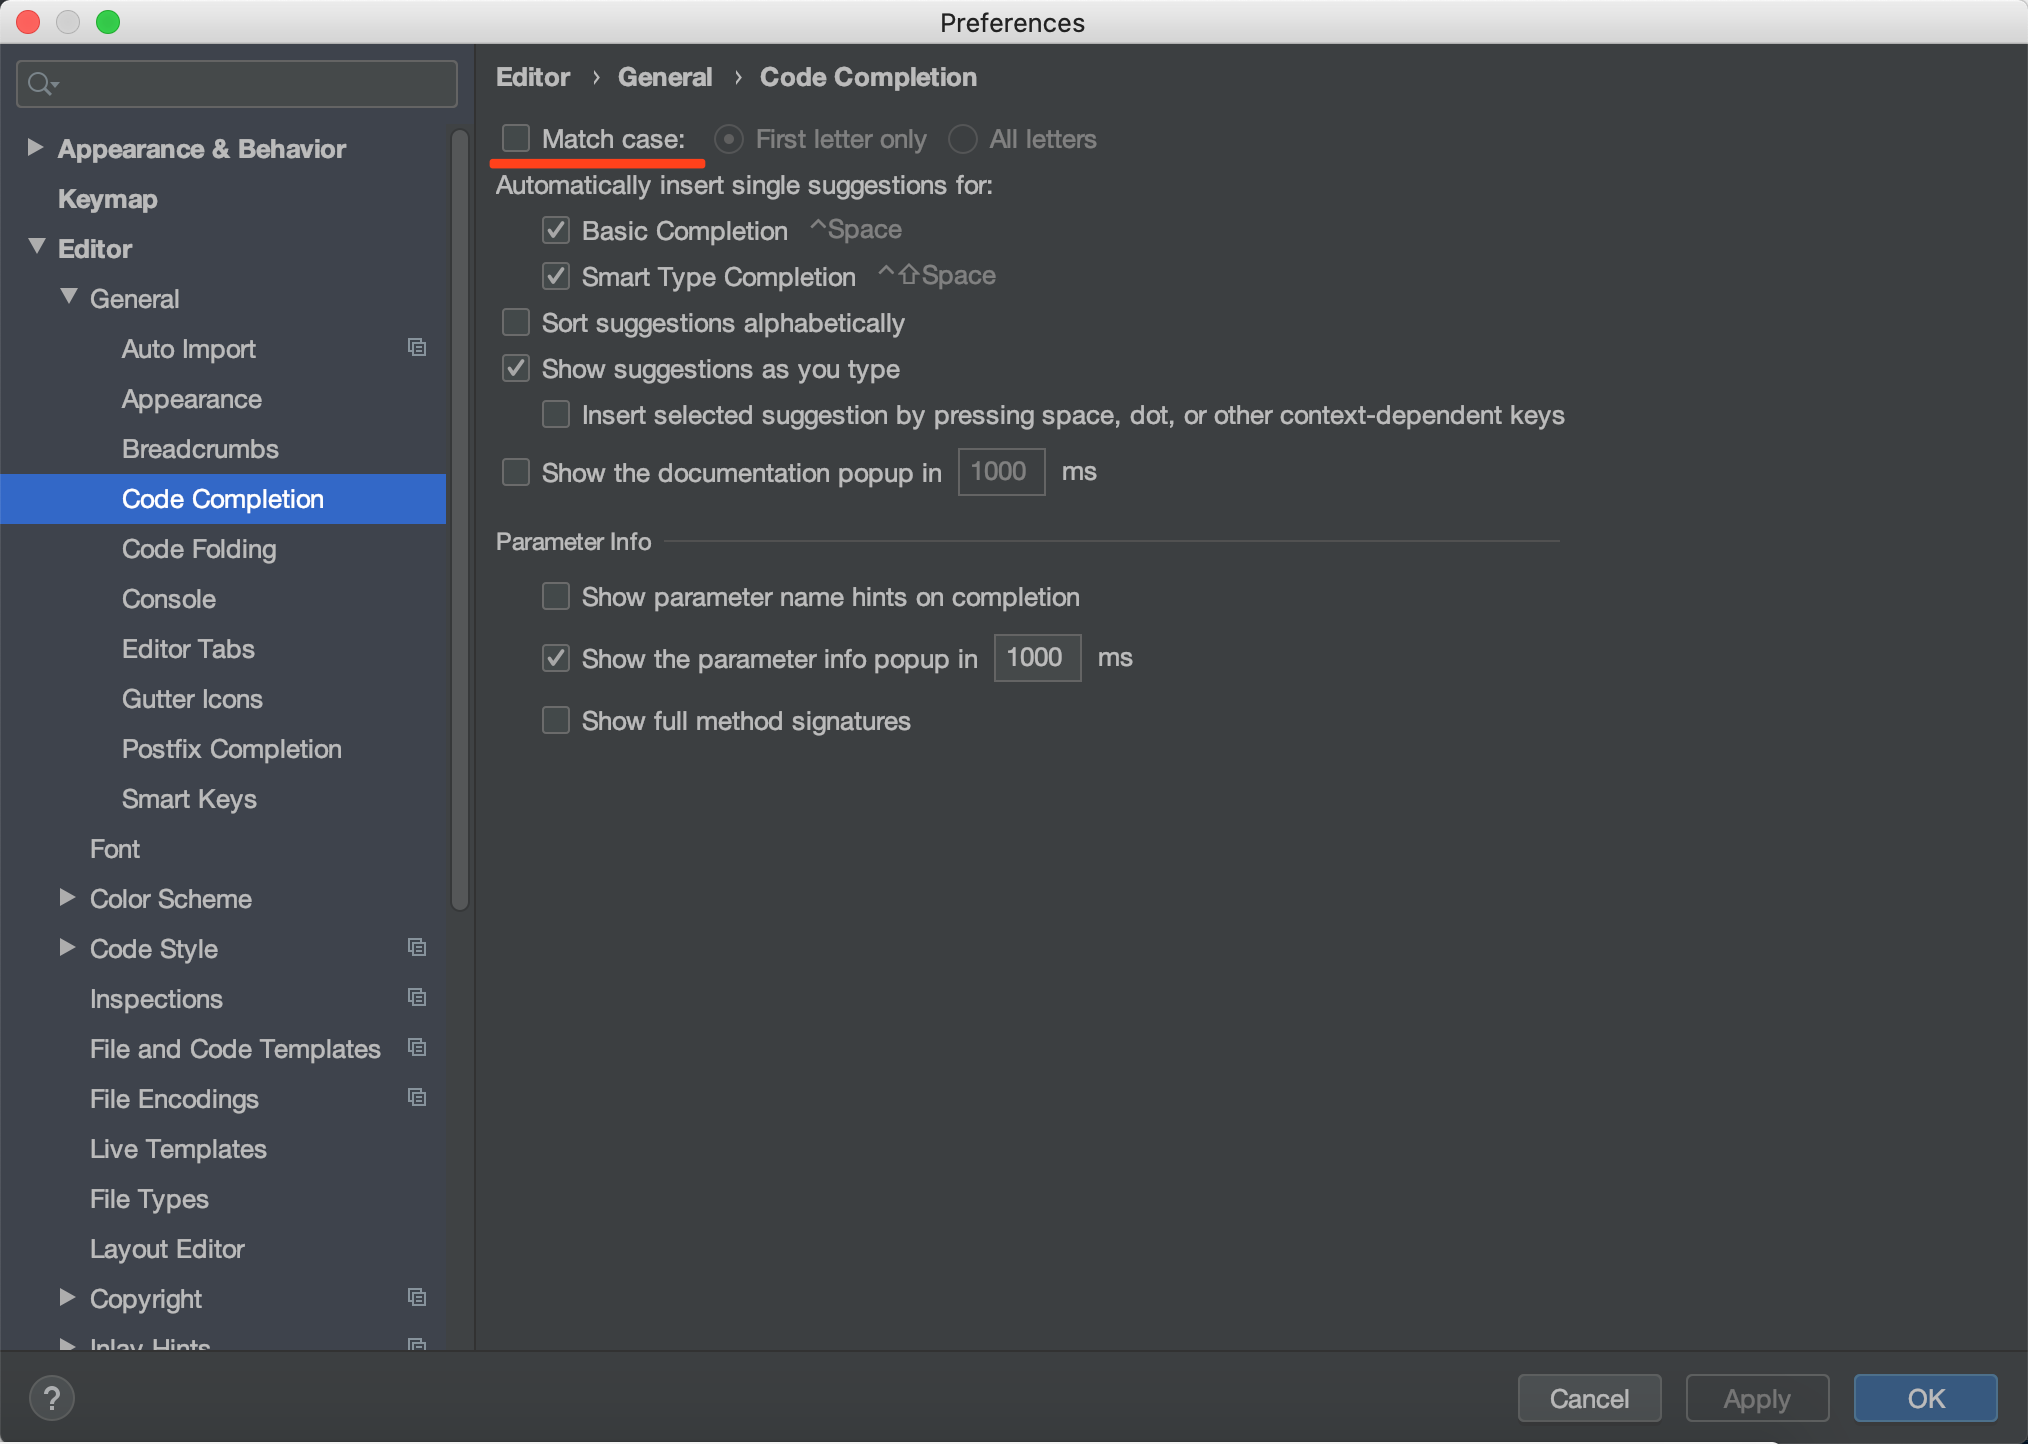
Task: Select Keymap in the settings tree
Action: (x=107, y=199)
